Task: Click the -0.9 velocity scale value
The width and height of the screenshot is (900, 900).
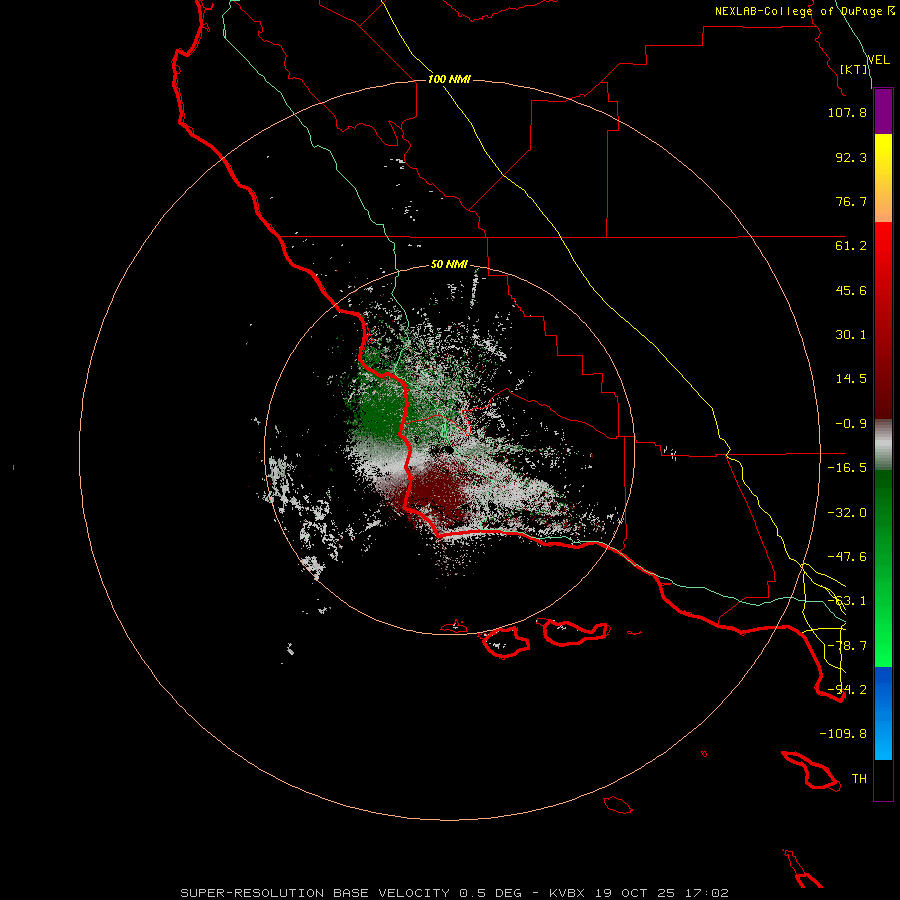Action: pyautogui.click(x=851, y=424)
